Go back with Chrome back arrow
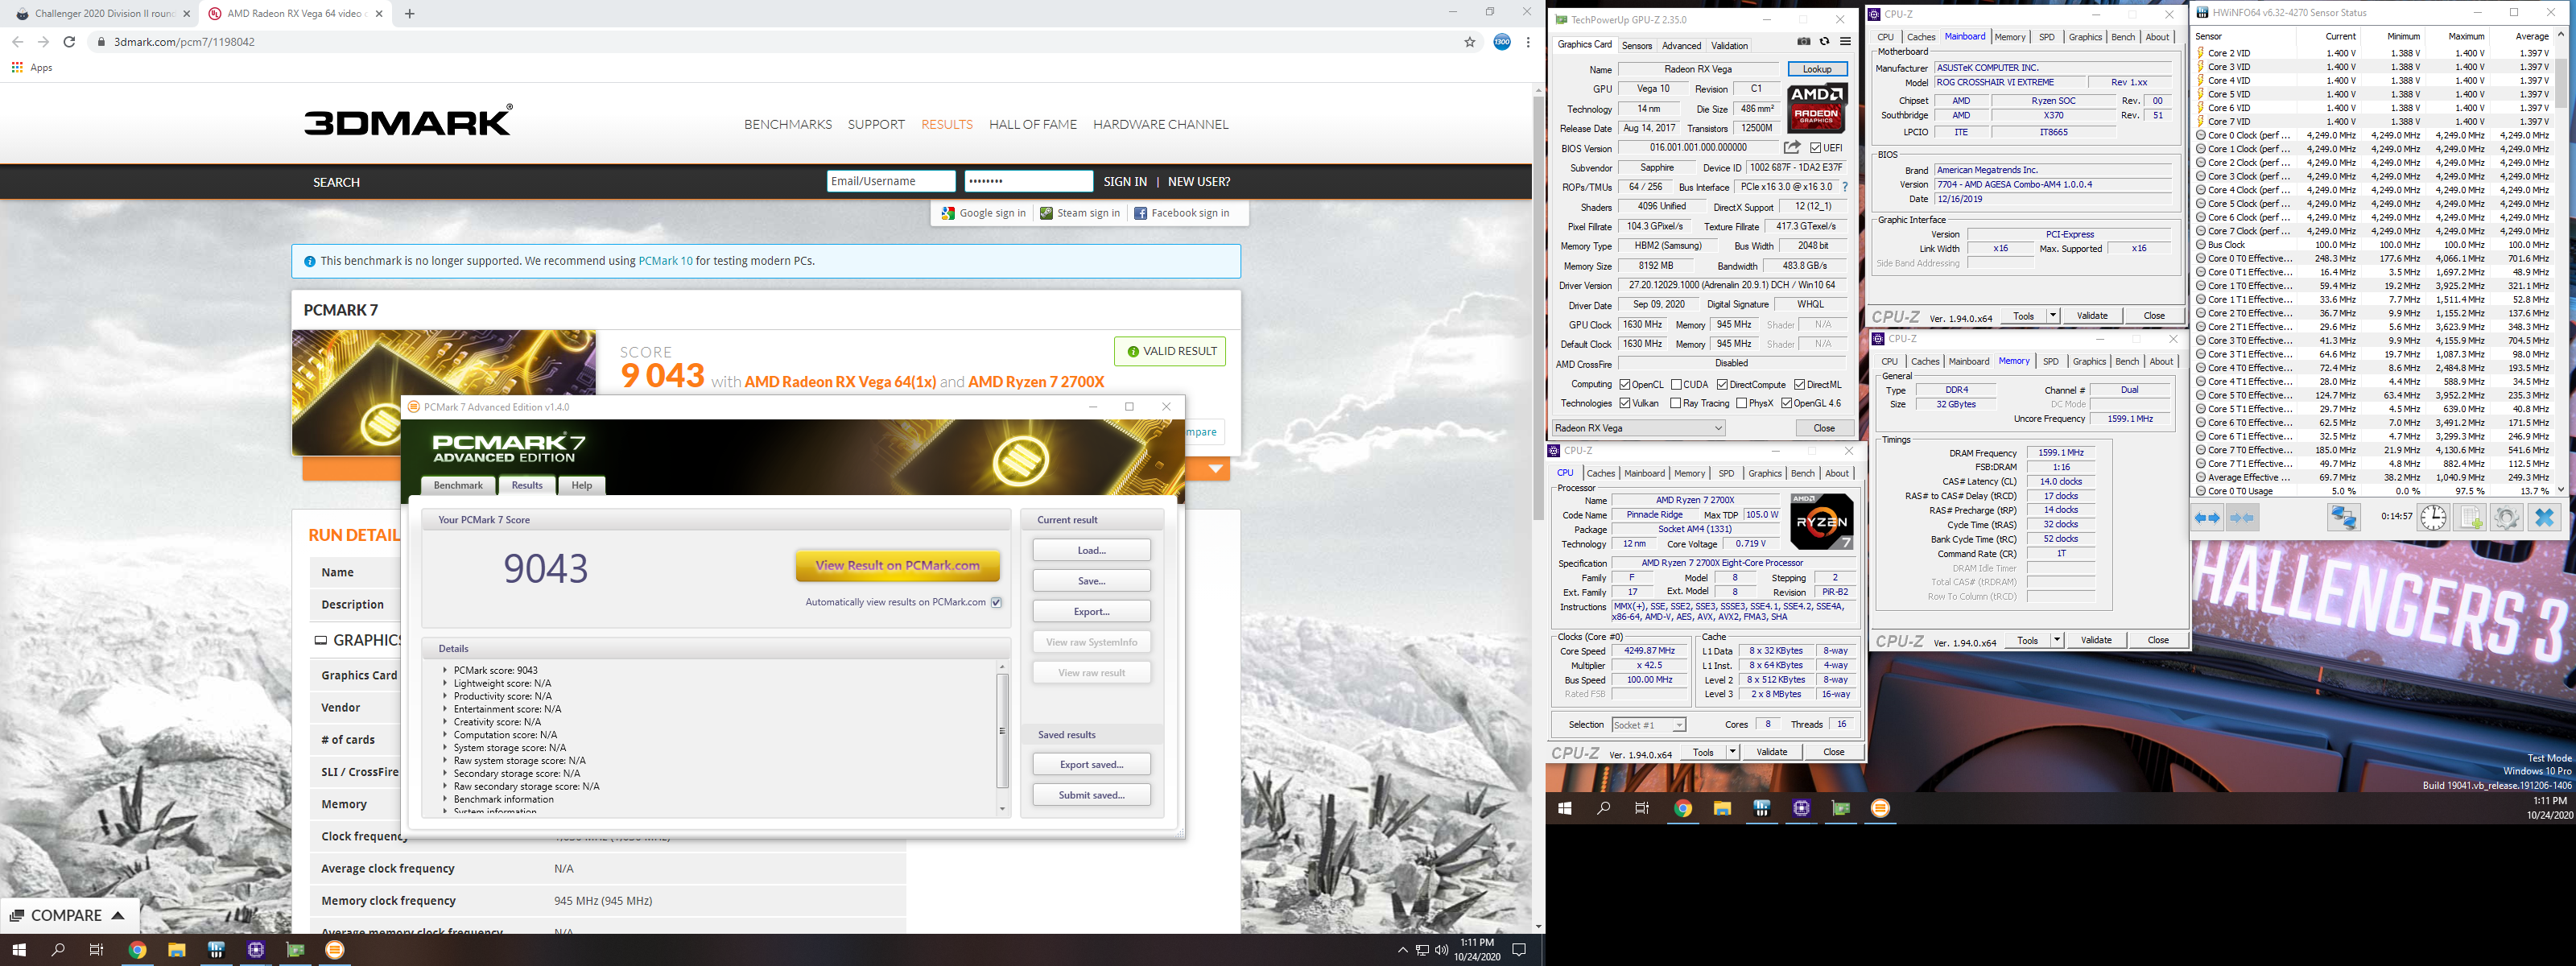 pos(17,42)
